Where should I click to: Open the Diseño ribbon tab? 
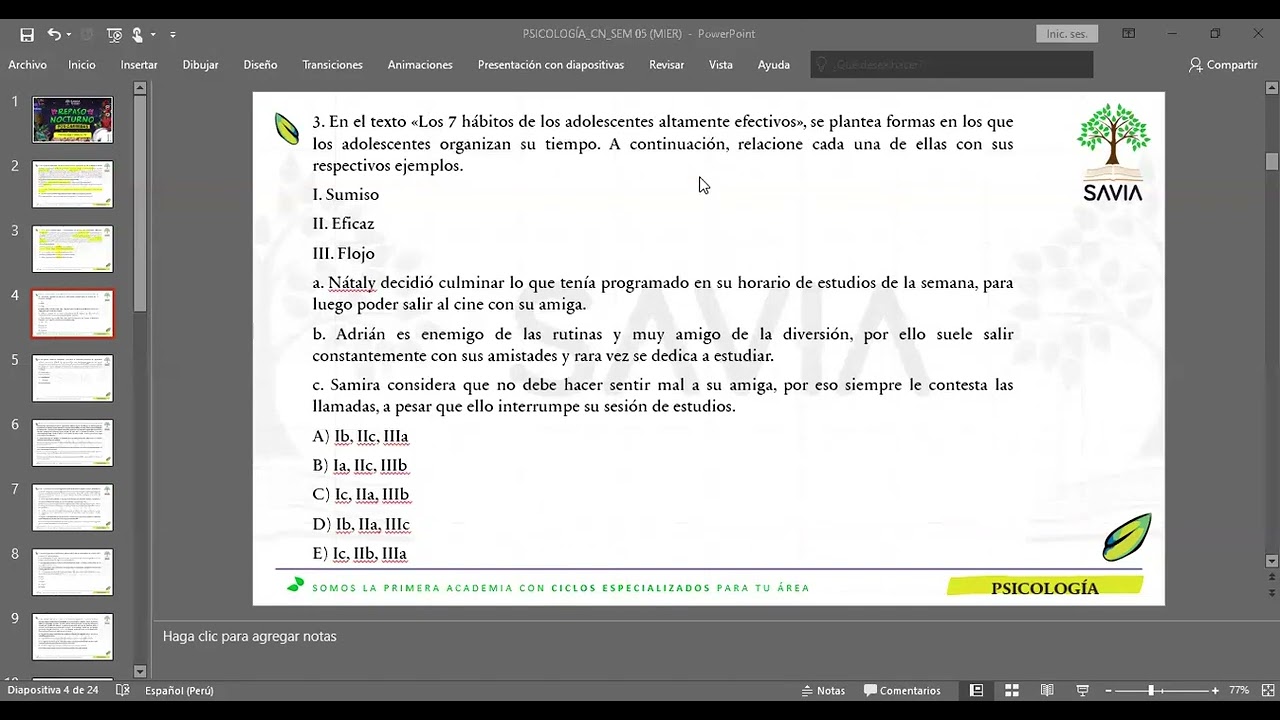pos(260,65)
